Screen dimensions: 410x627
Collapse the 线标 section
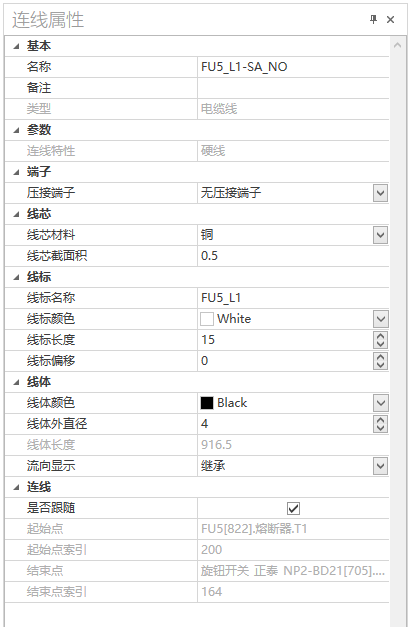pyautogui.click(x=16, y=277)
